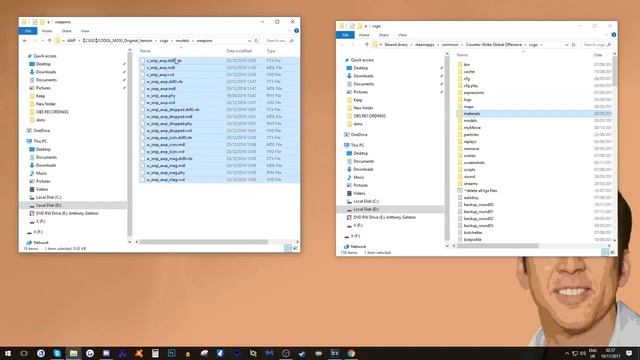
Task: Open recent locations dropdown in weapons window
Action: coord(42,41)
